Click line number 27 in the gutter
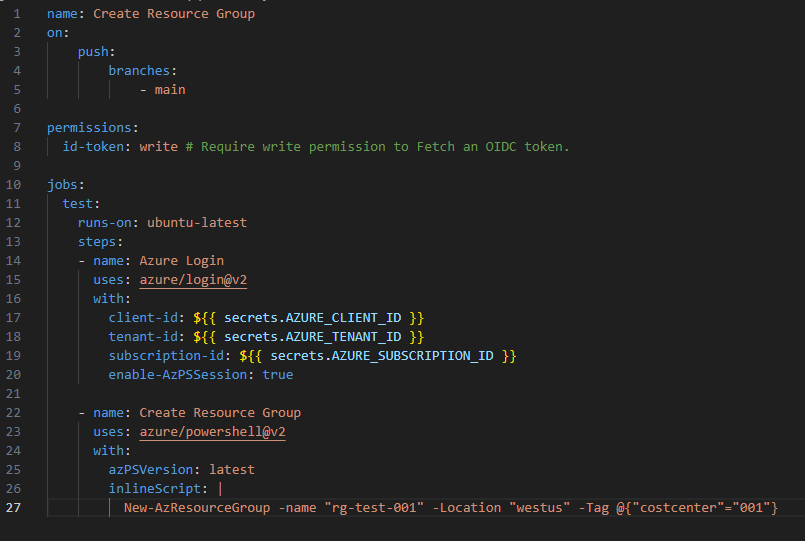This screenshot has height=541, width=805. point(13,508)
